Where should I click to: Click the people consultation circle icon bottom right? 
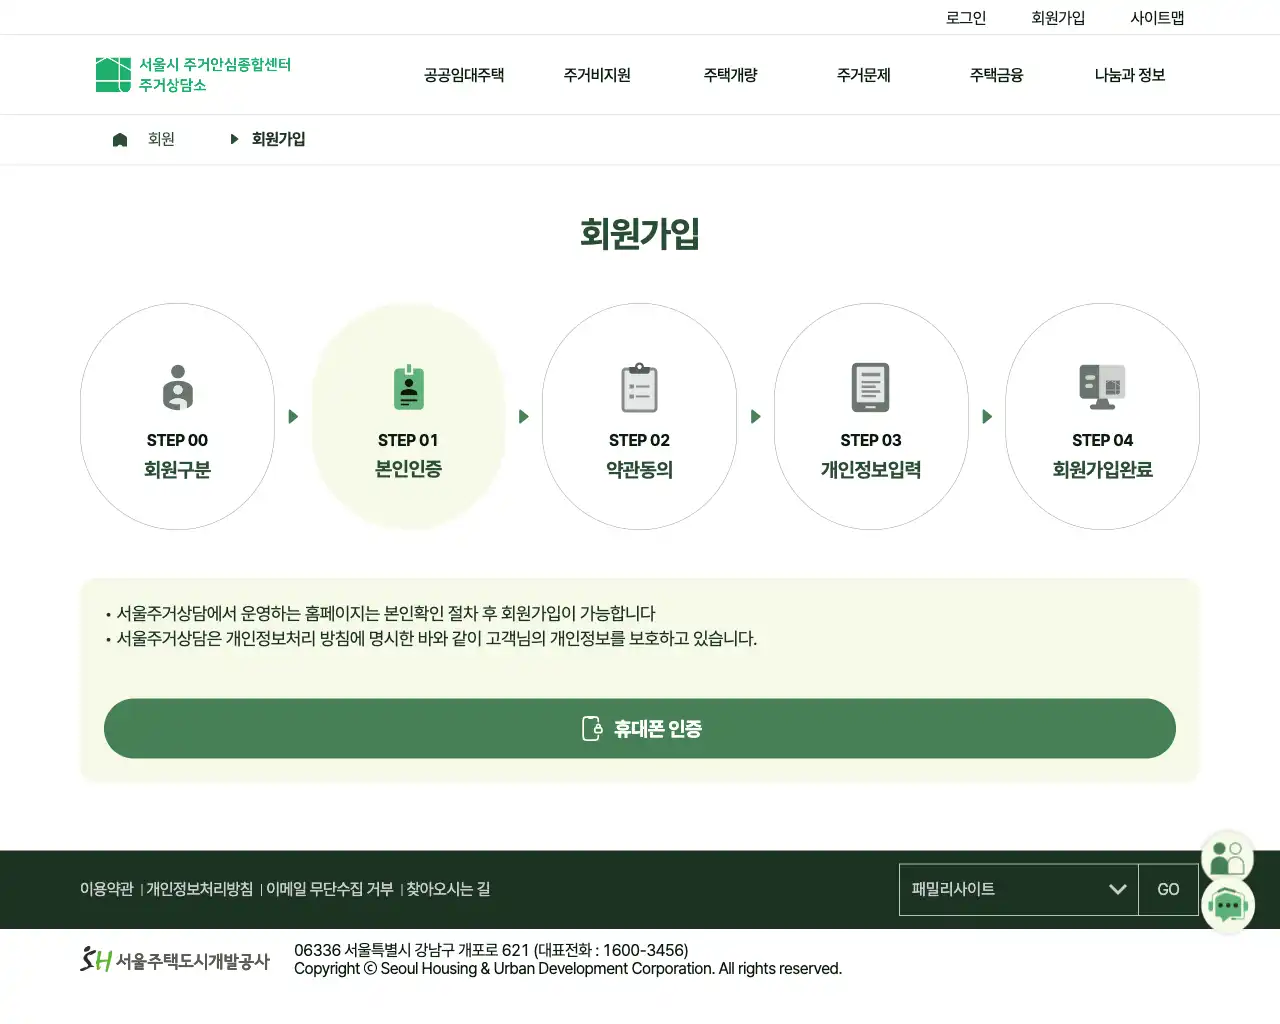(x=1228, y=855)
